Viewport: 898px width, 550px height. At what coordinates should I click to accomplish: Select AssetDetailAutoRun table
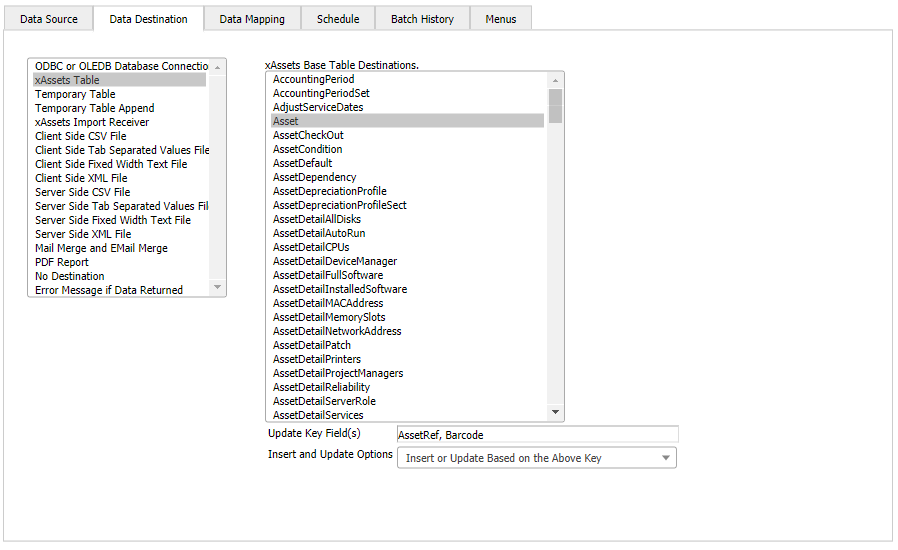click(x=407, y=234)
